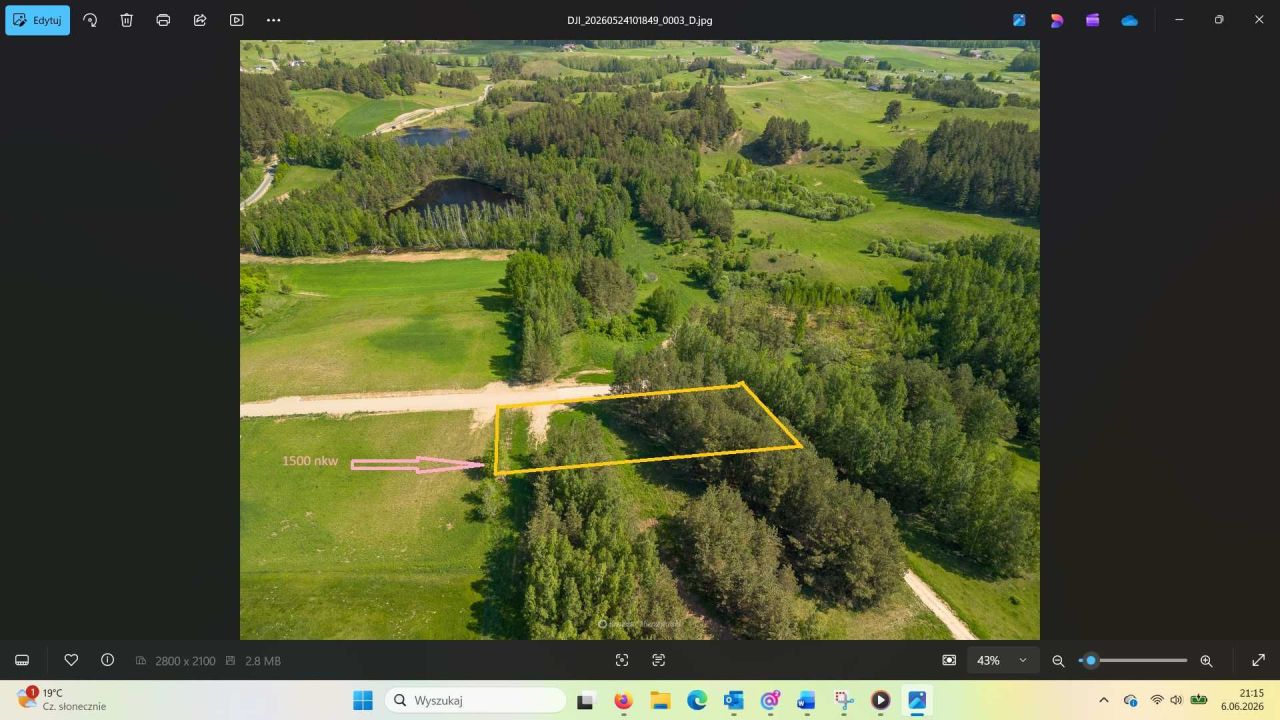Open the clock showing 21:15
The height and width of the screenshot is (720, 1280).
[x=1242, y=699]
